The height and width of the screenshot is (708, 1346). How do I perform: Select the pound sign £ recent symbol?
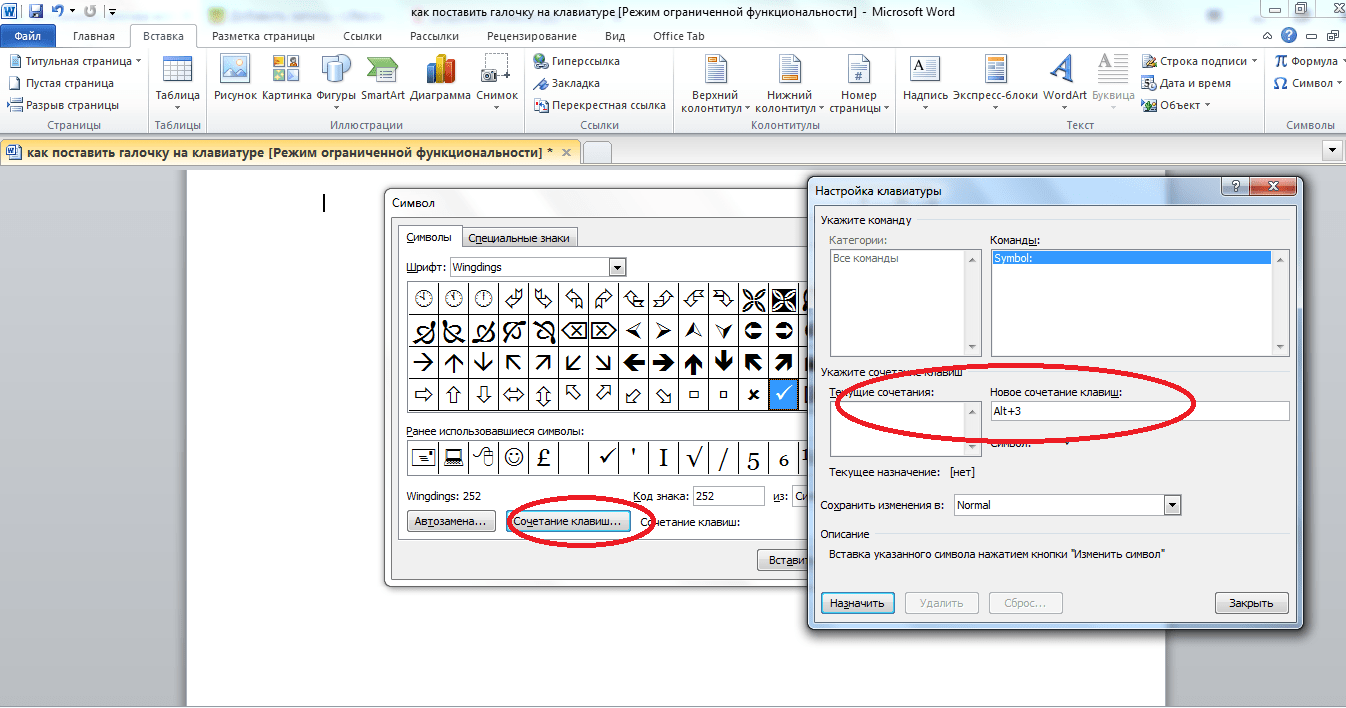[544, 458]
